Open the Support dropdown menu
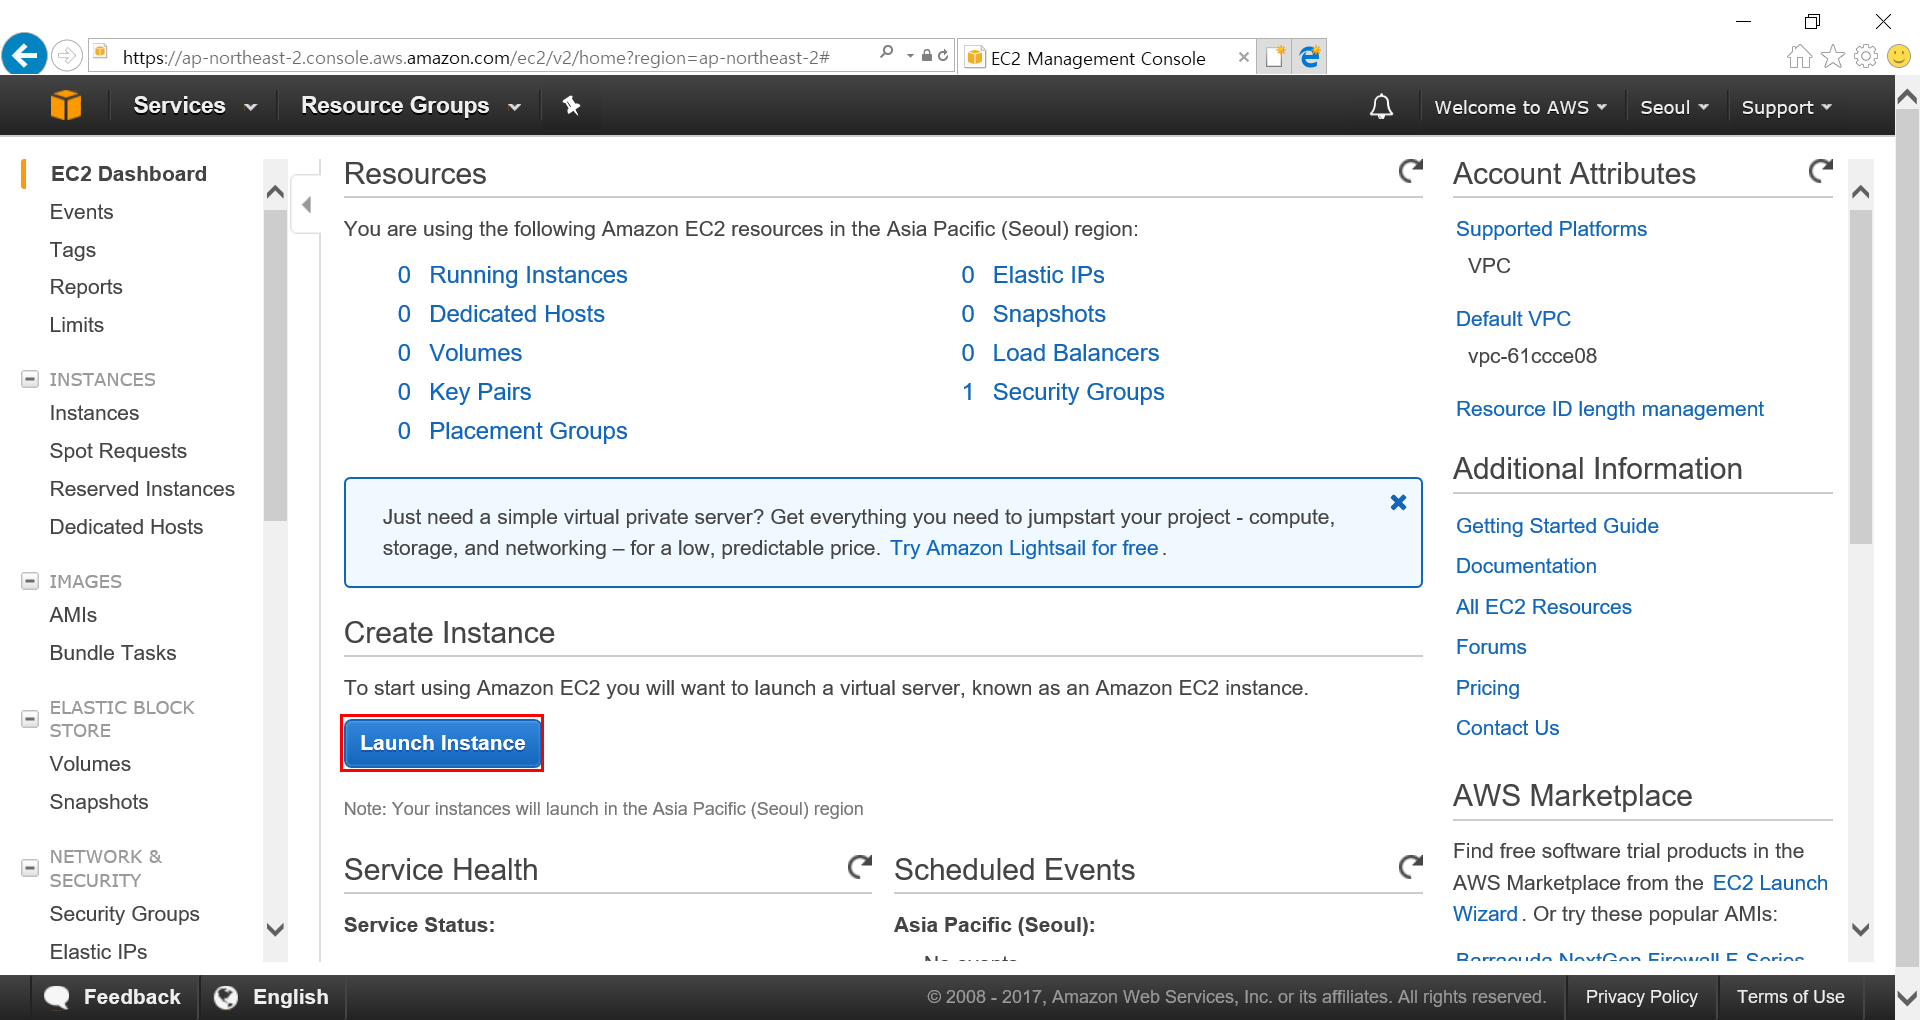The height and width of the screenshot is (1020, 1920). [x=1786, y=107]
